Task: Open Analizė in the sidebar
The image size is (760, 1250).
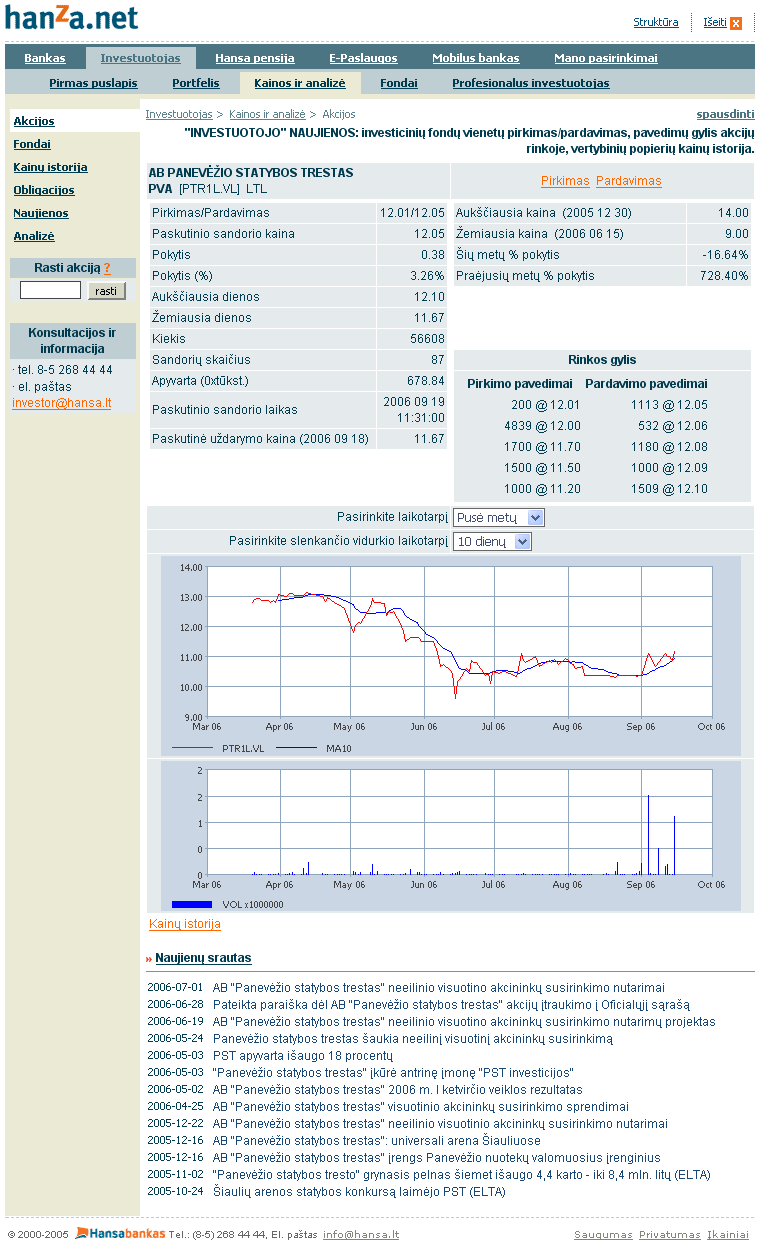Action: tap(34, 236)
